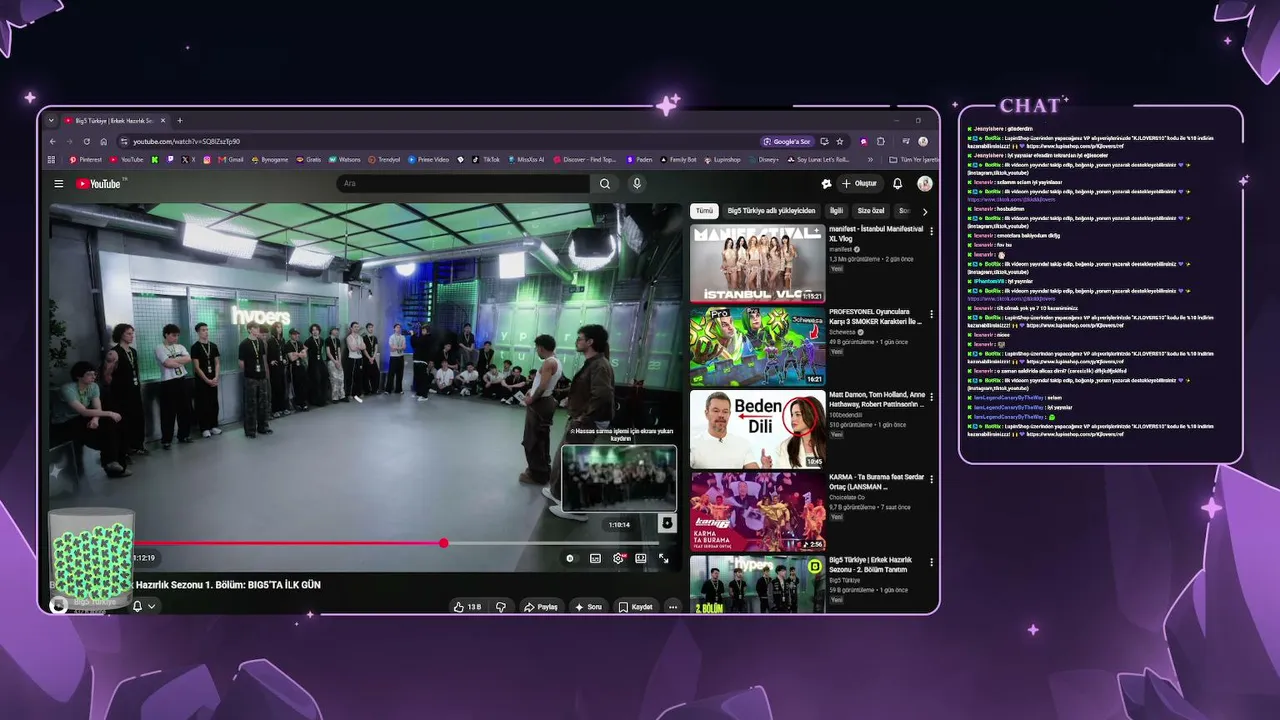This screenshot has height=720, width=1280.
Task: Open options menu for Matt Damon video
Action: click(932, 397)
